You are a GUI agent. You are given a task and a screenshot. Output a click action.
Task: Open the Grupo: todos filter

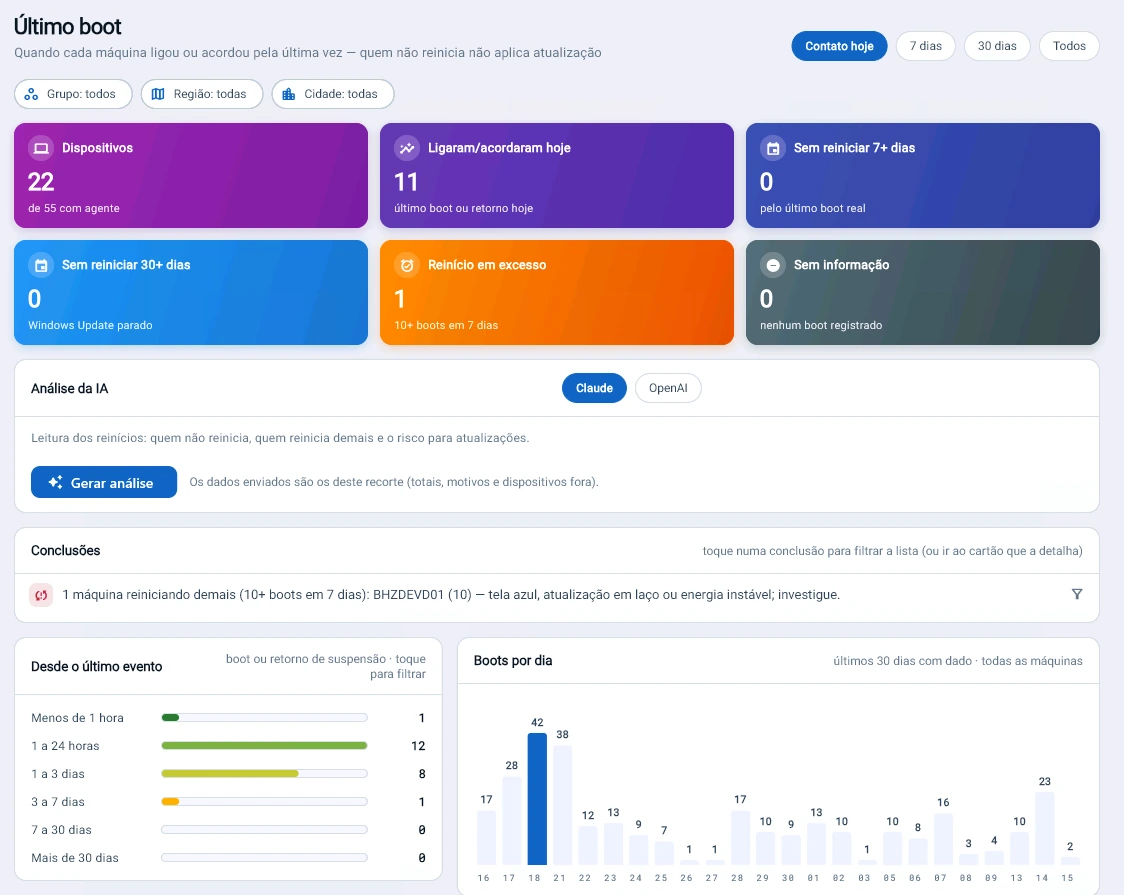coord(73,94)
